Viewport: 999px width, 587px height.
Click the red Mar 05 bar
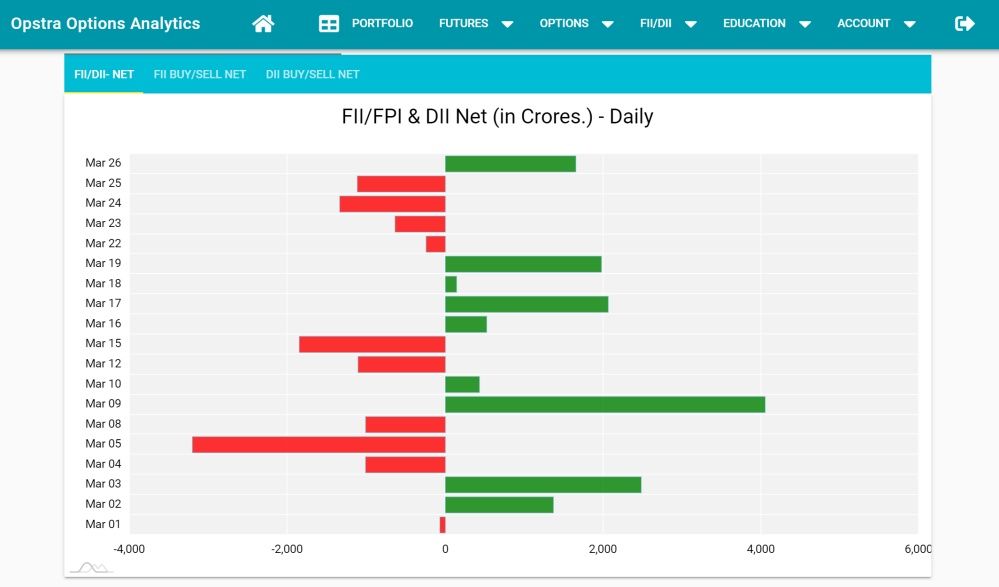[318, 444]
